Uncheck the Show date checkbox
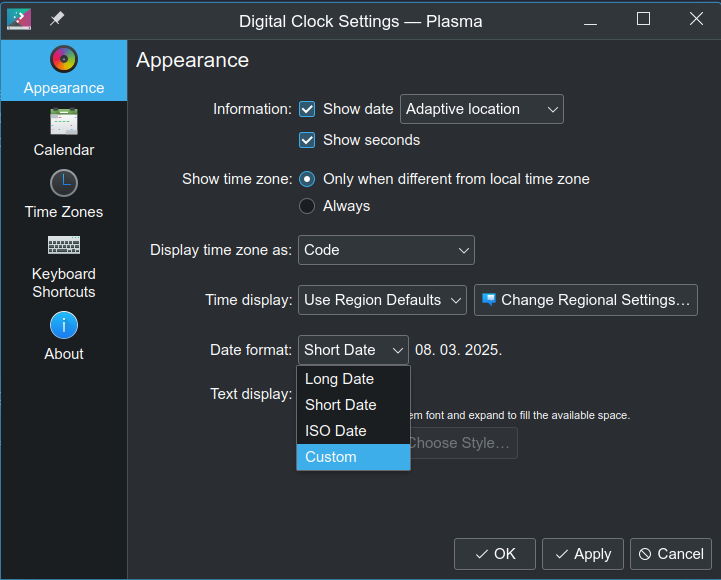The height and width of the screenshot is (580, 721). tap(307, 109)
